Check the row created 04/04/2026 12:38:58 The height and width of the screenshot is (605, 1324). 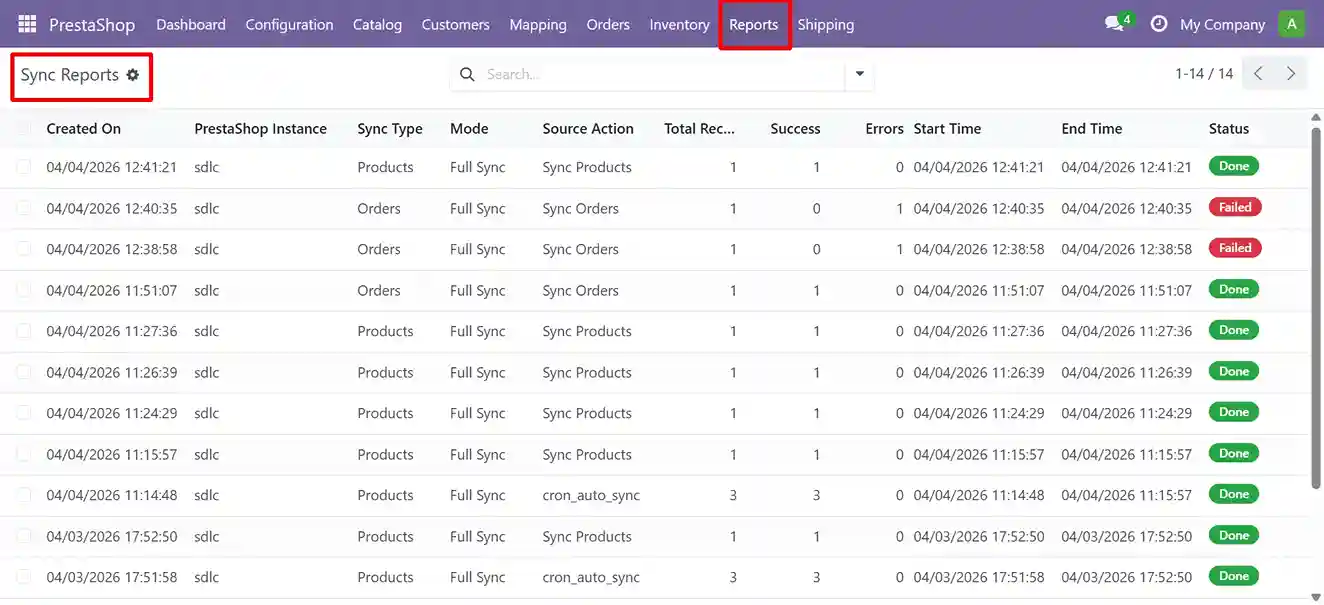pyautogui.click(x=23, y=249)
